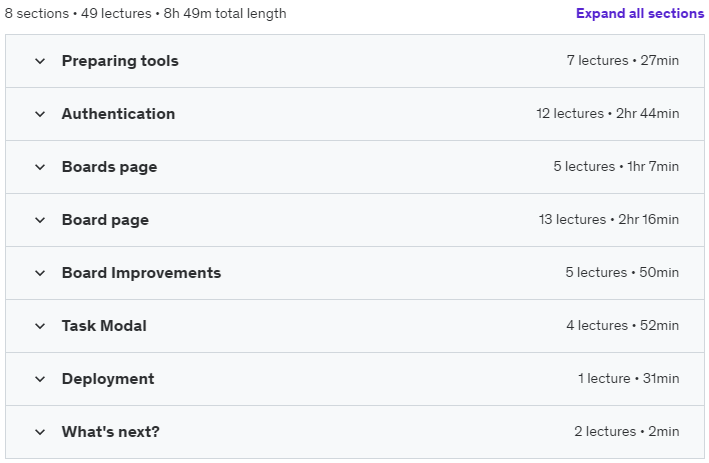Click '13 lectures • 2hr 16min' text
The image size is (709, 463).
pyautogui.click(x=609, y=219)
